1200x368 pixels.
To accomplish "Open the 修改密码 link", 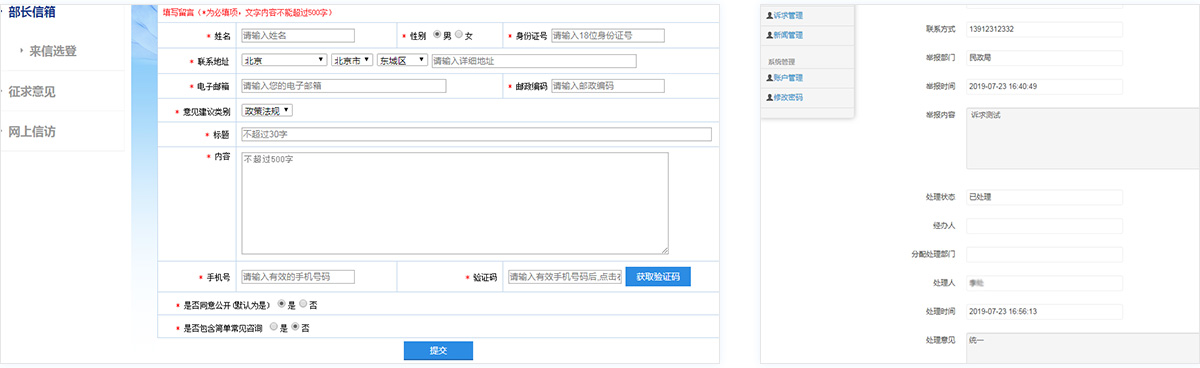I will pyautogui.click(x=788, y=98).
